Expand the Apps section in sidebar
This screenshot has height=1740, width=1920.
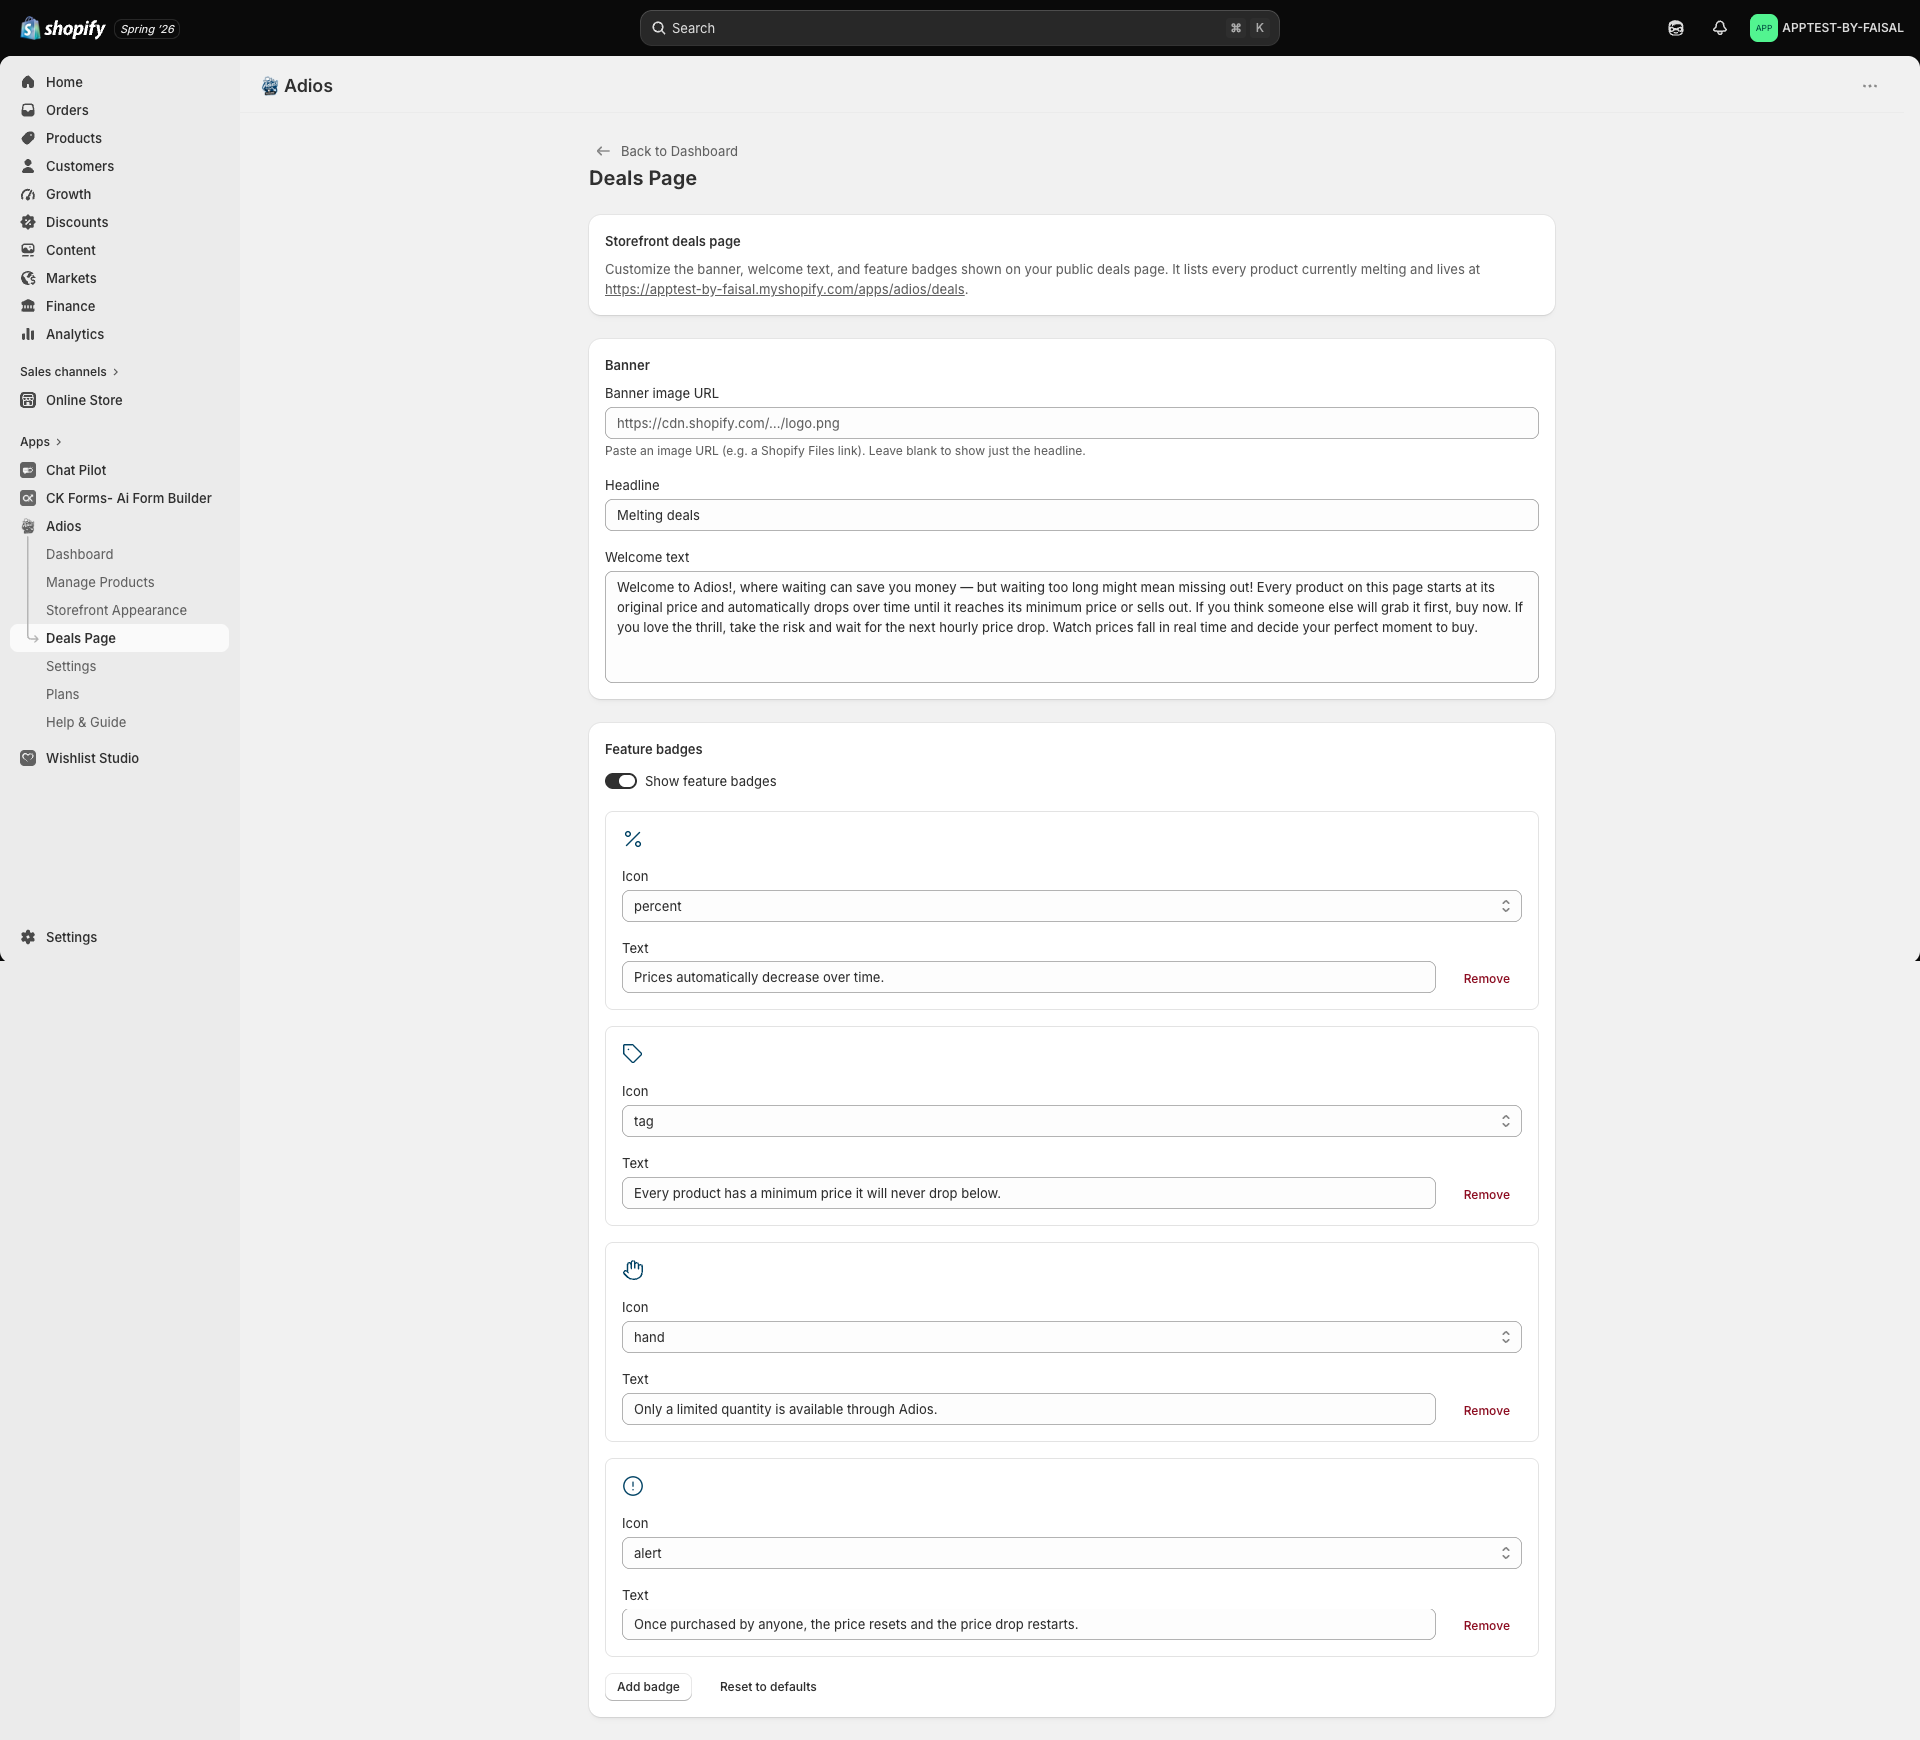[x=41, y=442]
